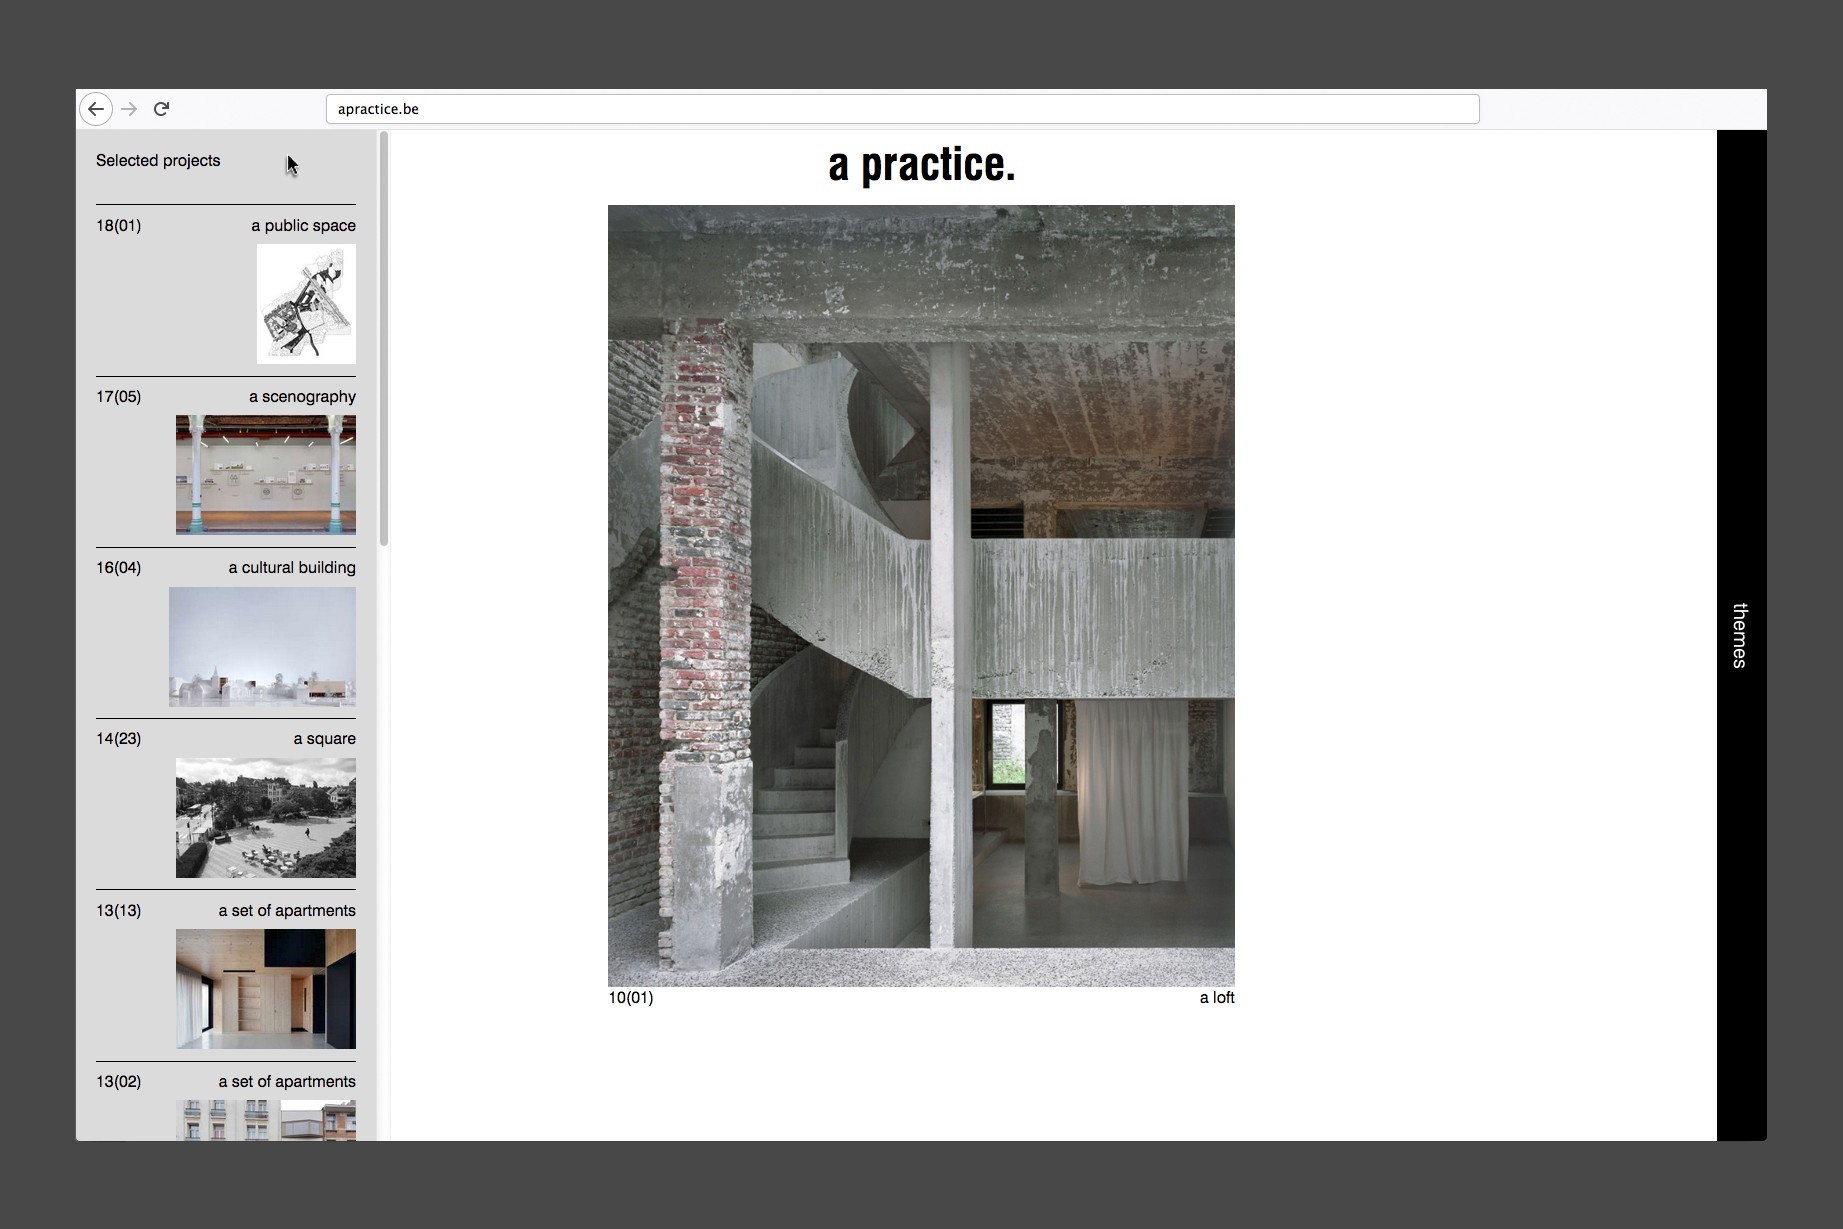Reload the apractice.be page
The image size is (1843, 1229).
point(161,109)
